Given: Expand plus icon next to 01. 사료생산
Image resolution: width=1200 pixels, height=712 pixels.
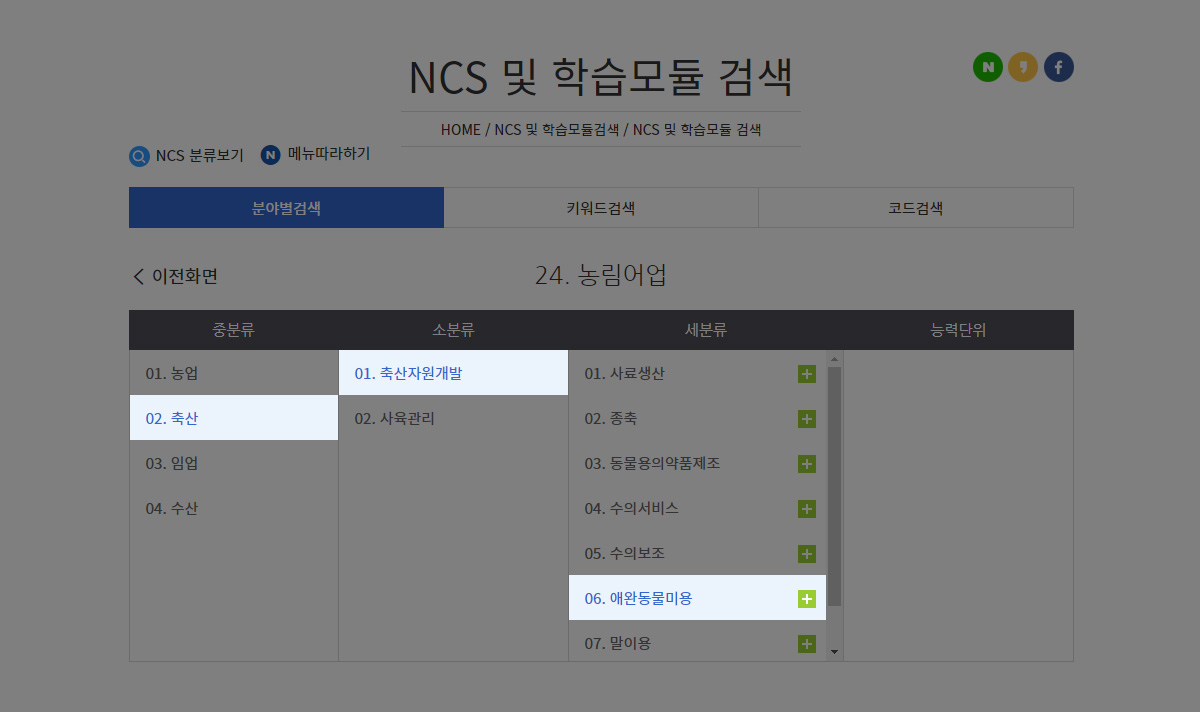Looking at the screenshot, I should click(807, 374).
